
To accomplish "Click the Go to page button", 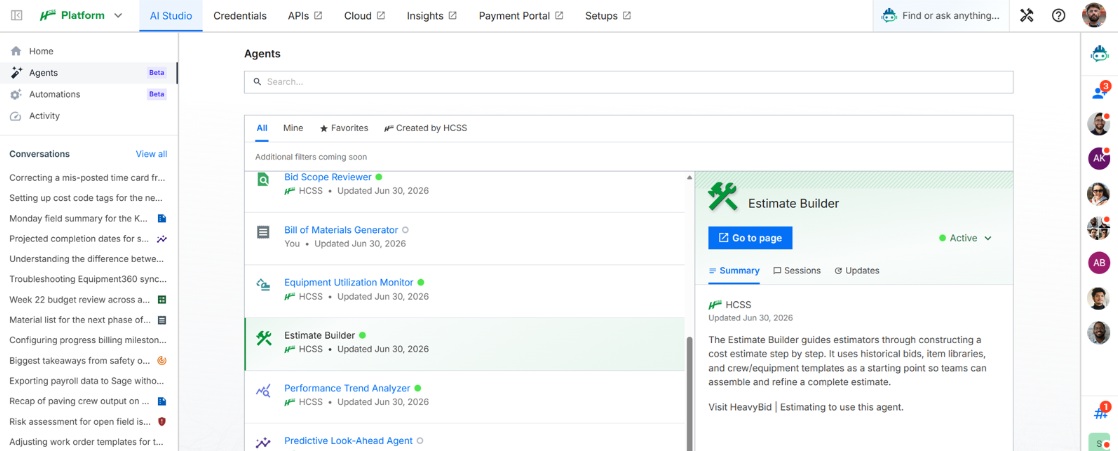I will (750, 238).
